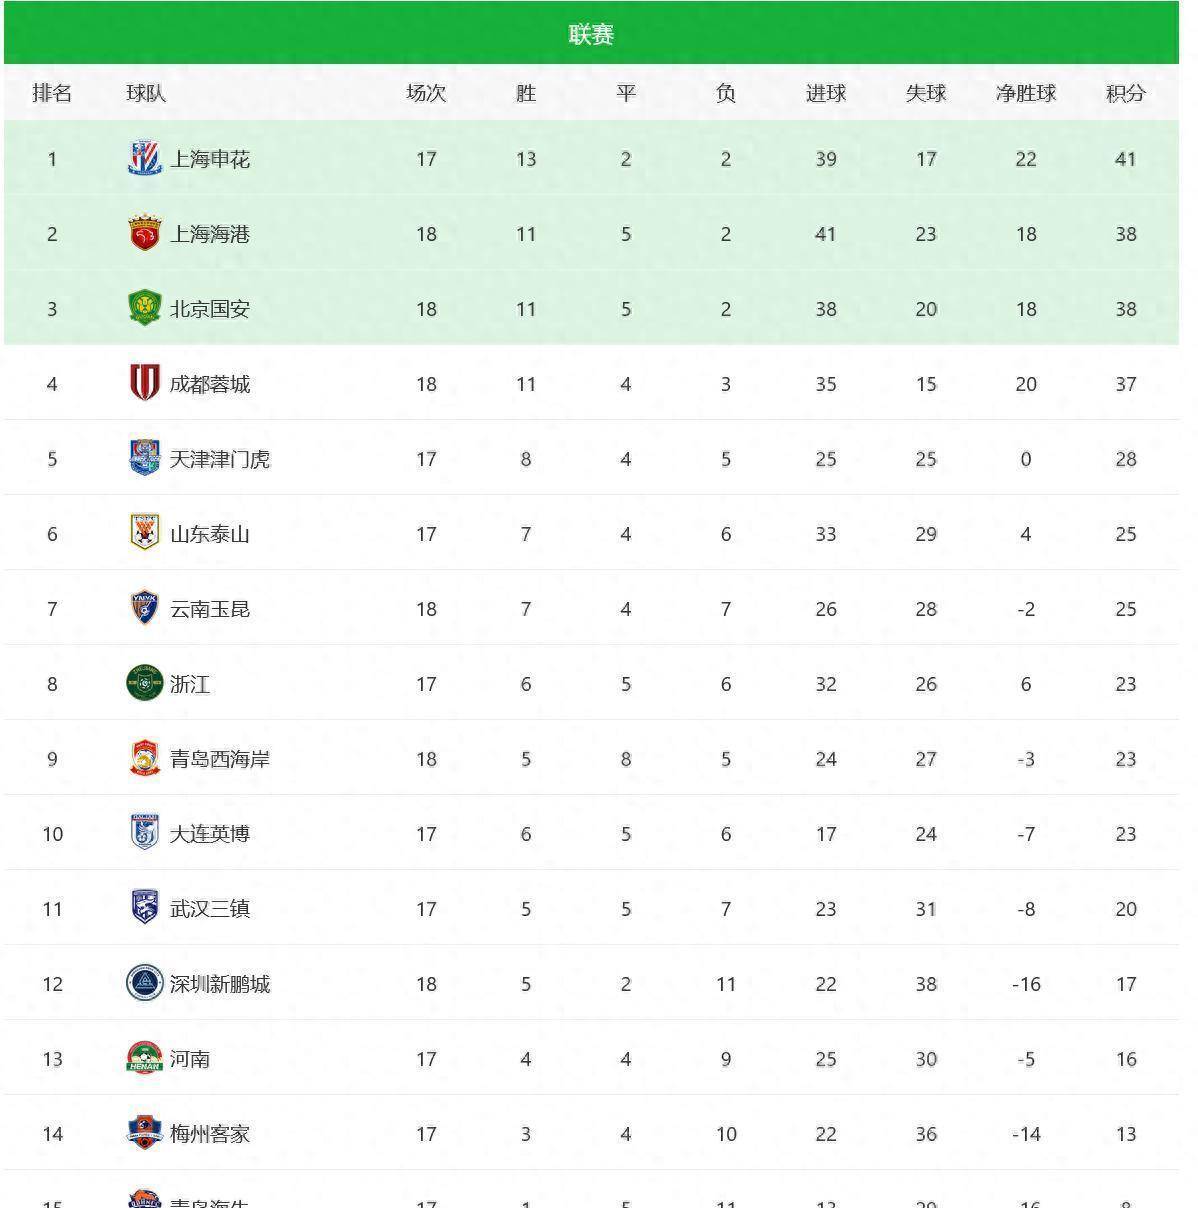Open the 武汉三镇 team name link
Image resolution: width=1198 pixels, height=1208 pixels.
pos(210,909)
